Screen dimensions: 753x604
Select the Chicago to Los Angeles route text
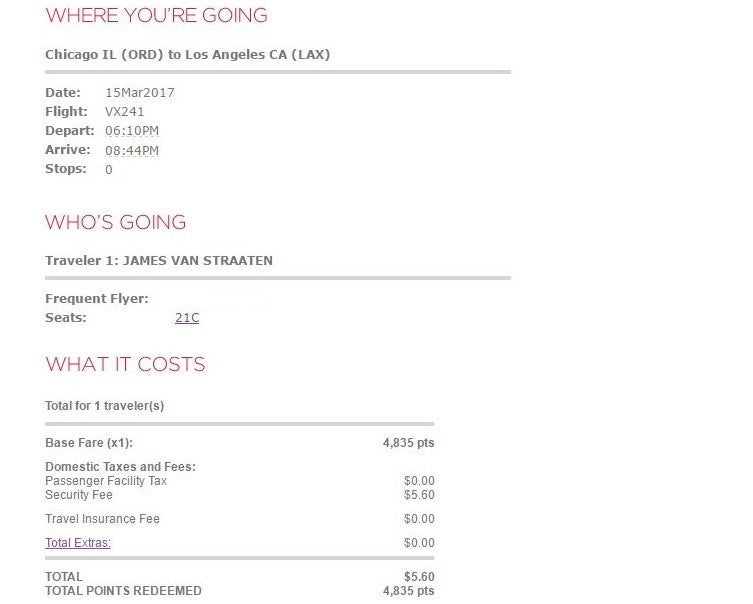(x=187, y=55)
